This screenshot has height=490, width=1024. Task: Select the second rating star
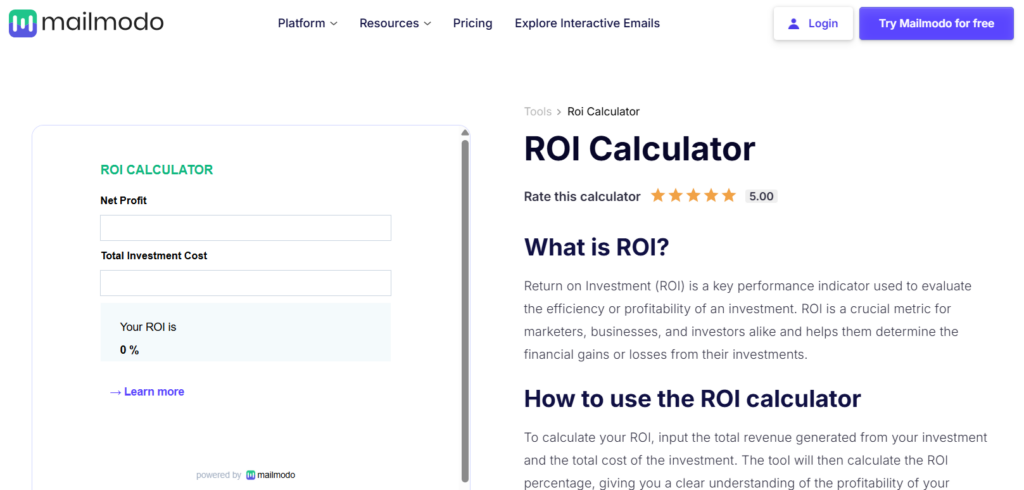pos(675,195)
